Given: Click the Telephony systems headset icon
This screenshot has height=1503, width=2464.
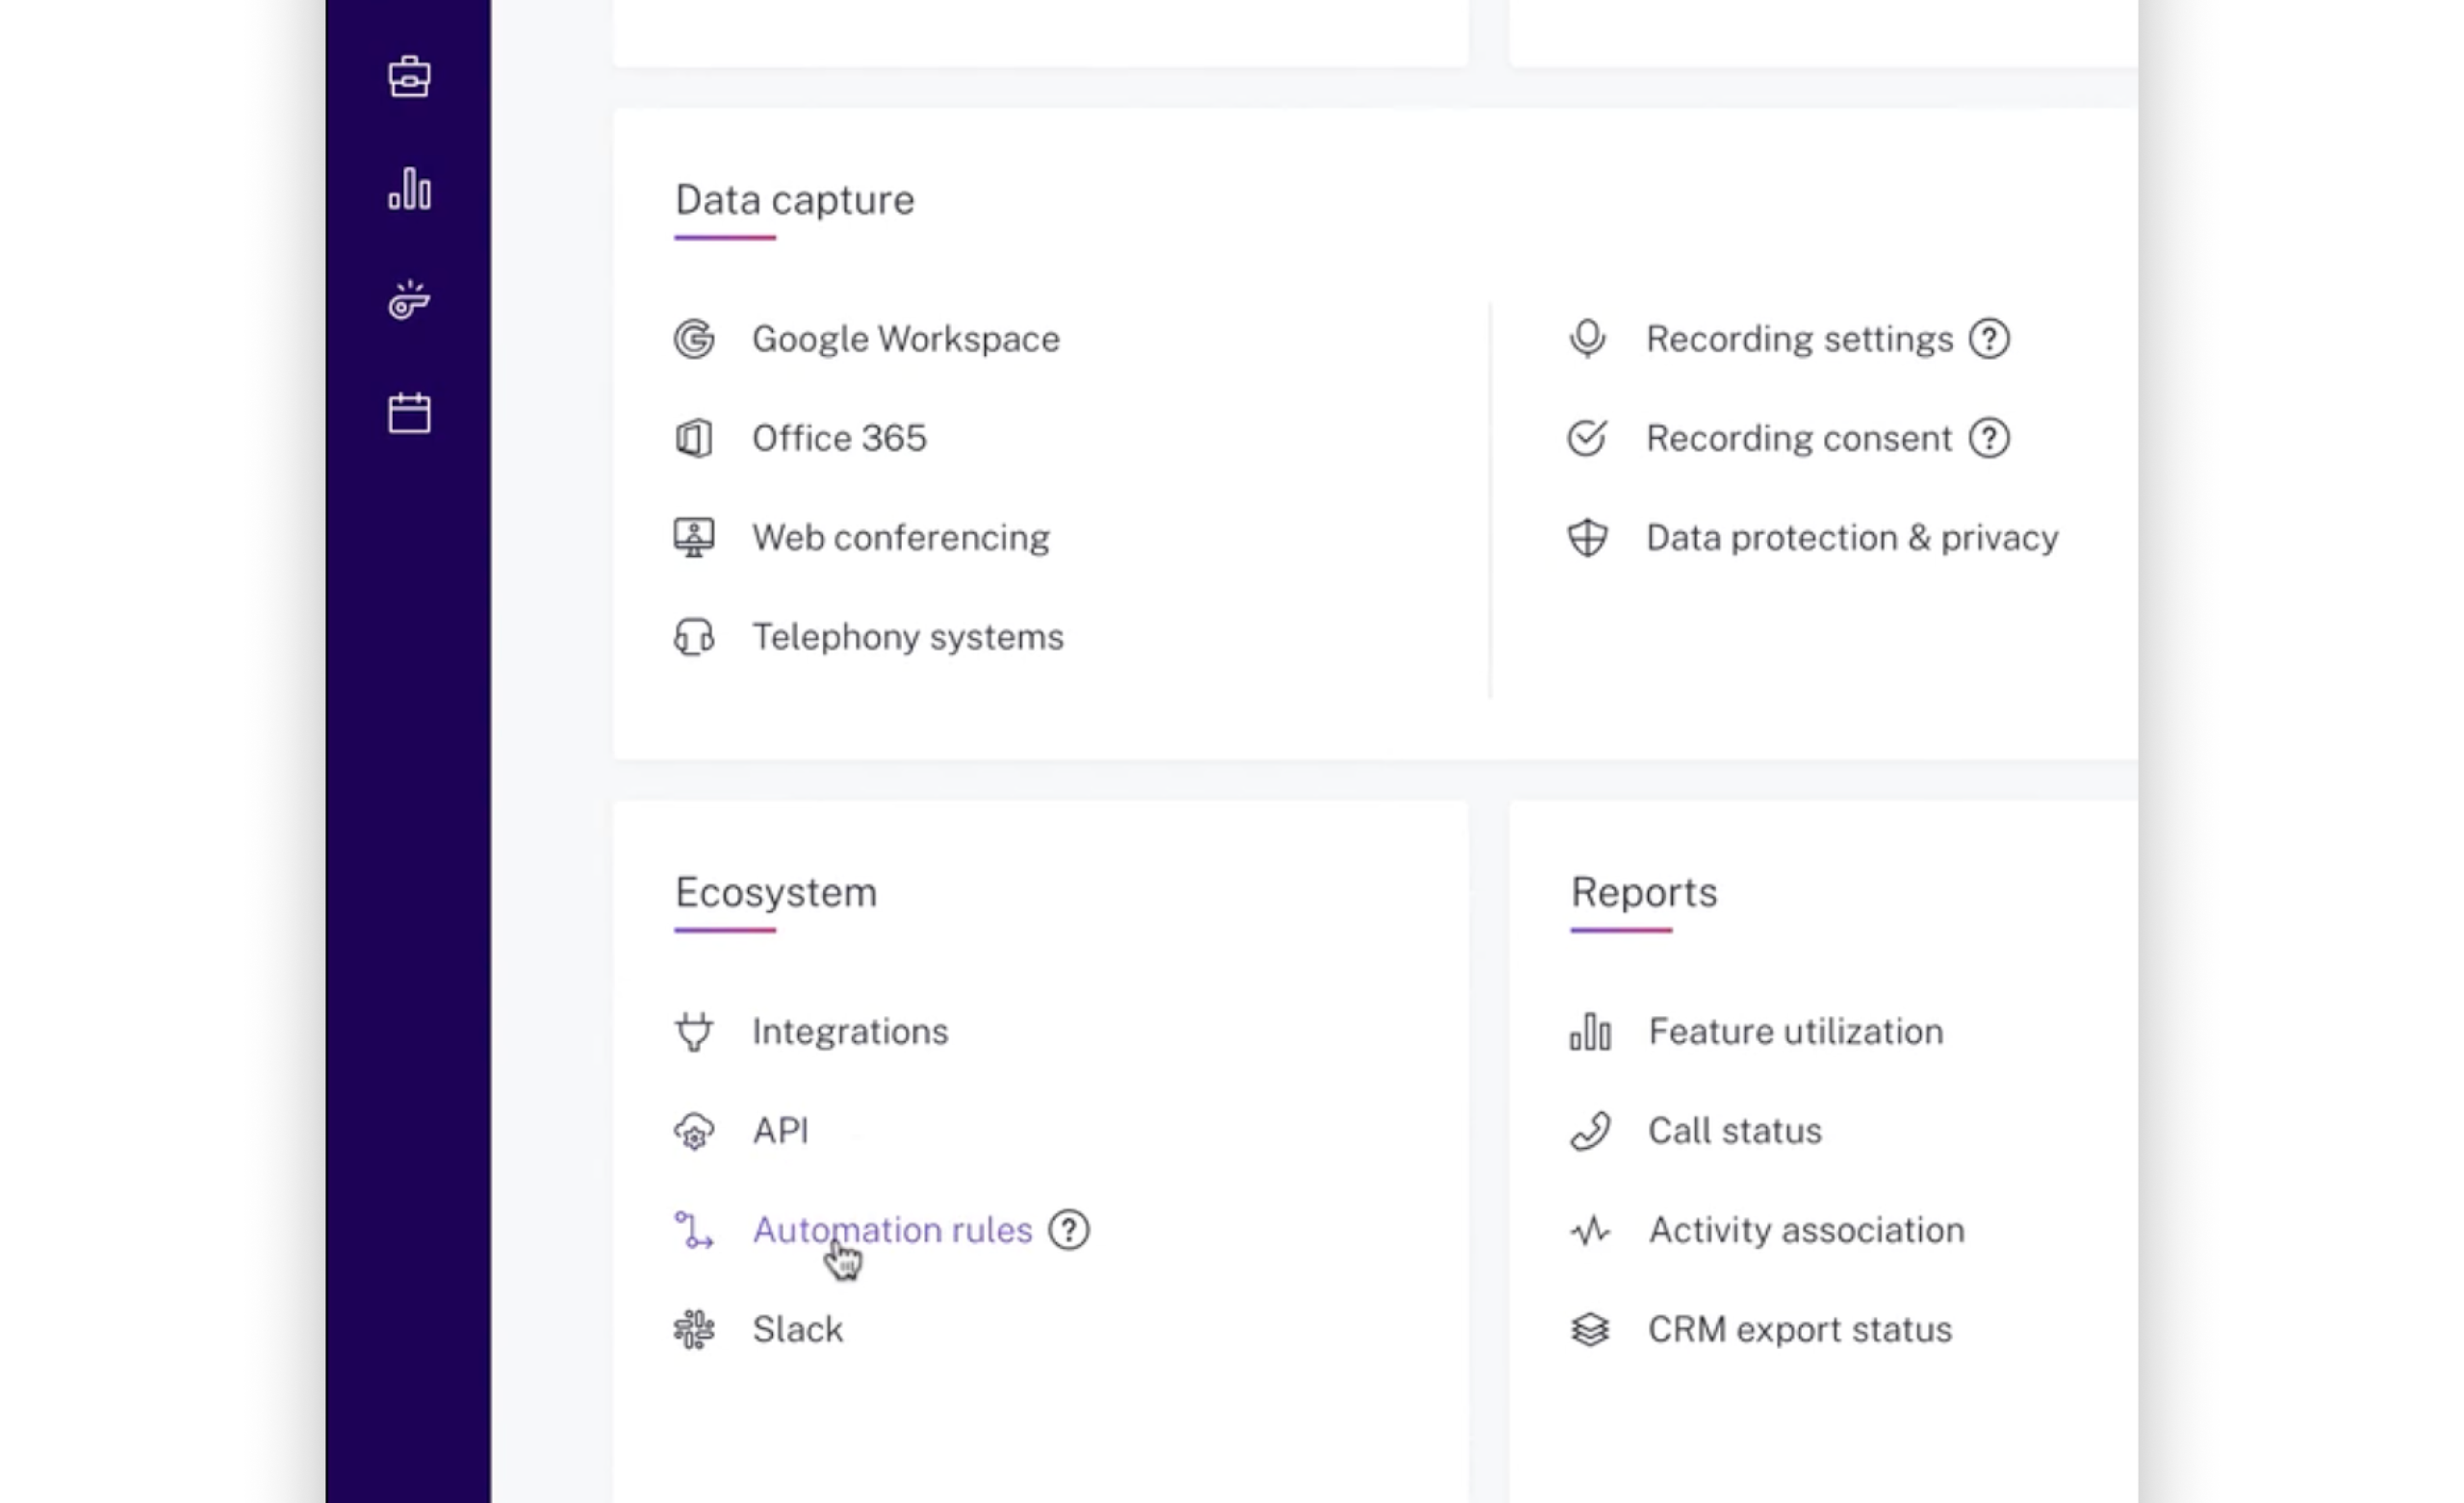Looking at the screenshot, I should 694,636.
